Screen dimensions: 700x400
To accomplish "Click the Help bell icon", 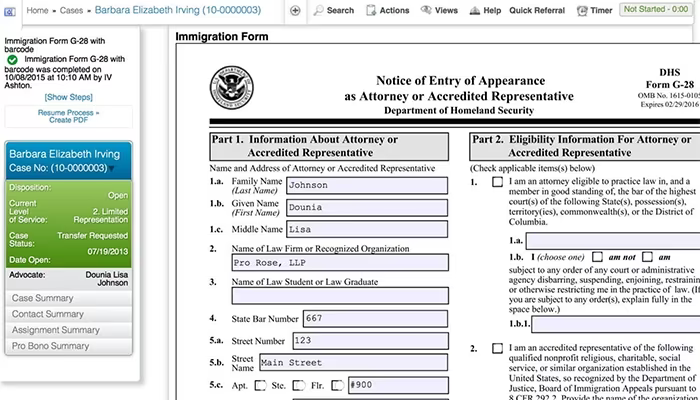I will tap(475, 11).
